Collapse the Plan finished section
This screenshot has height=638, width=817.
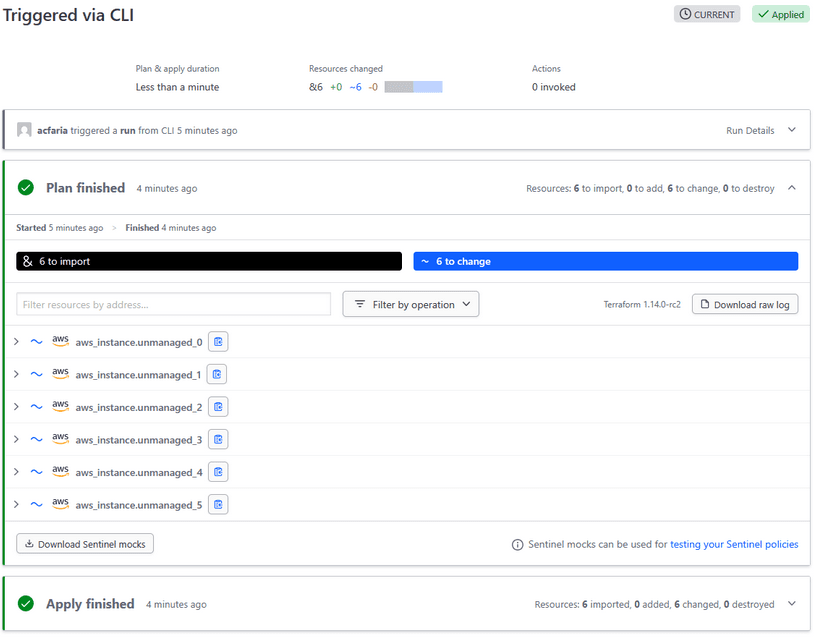coord(793,187)
